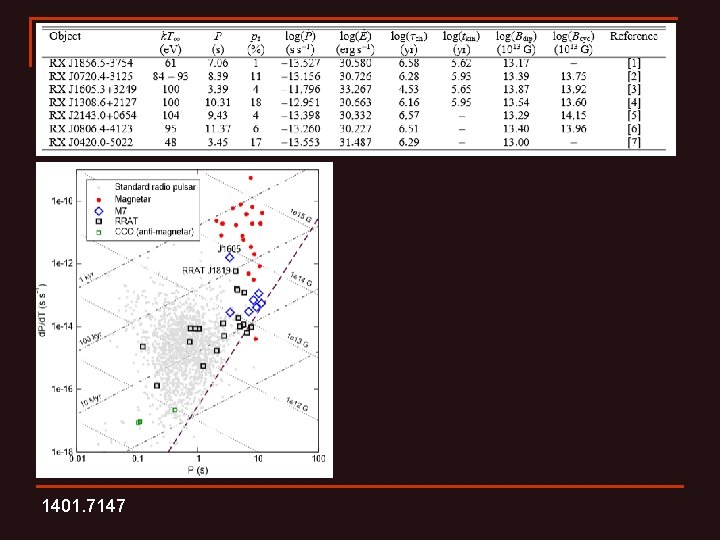Select the 100 kyr age line label
The image size is (720, 540).
[x=90, y=339]
